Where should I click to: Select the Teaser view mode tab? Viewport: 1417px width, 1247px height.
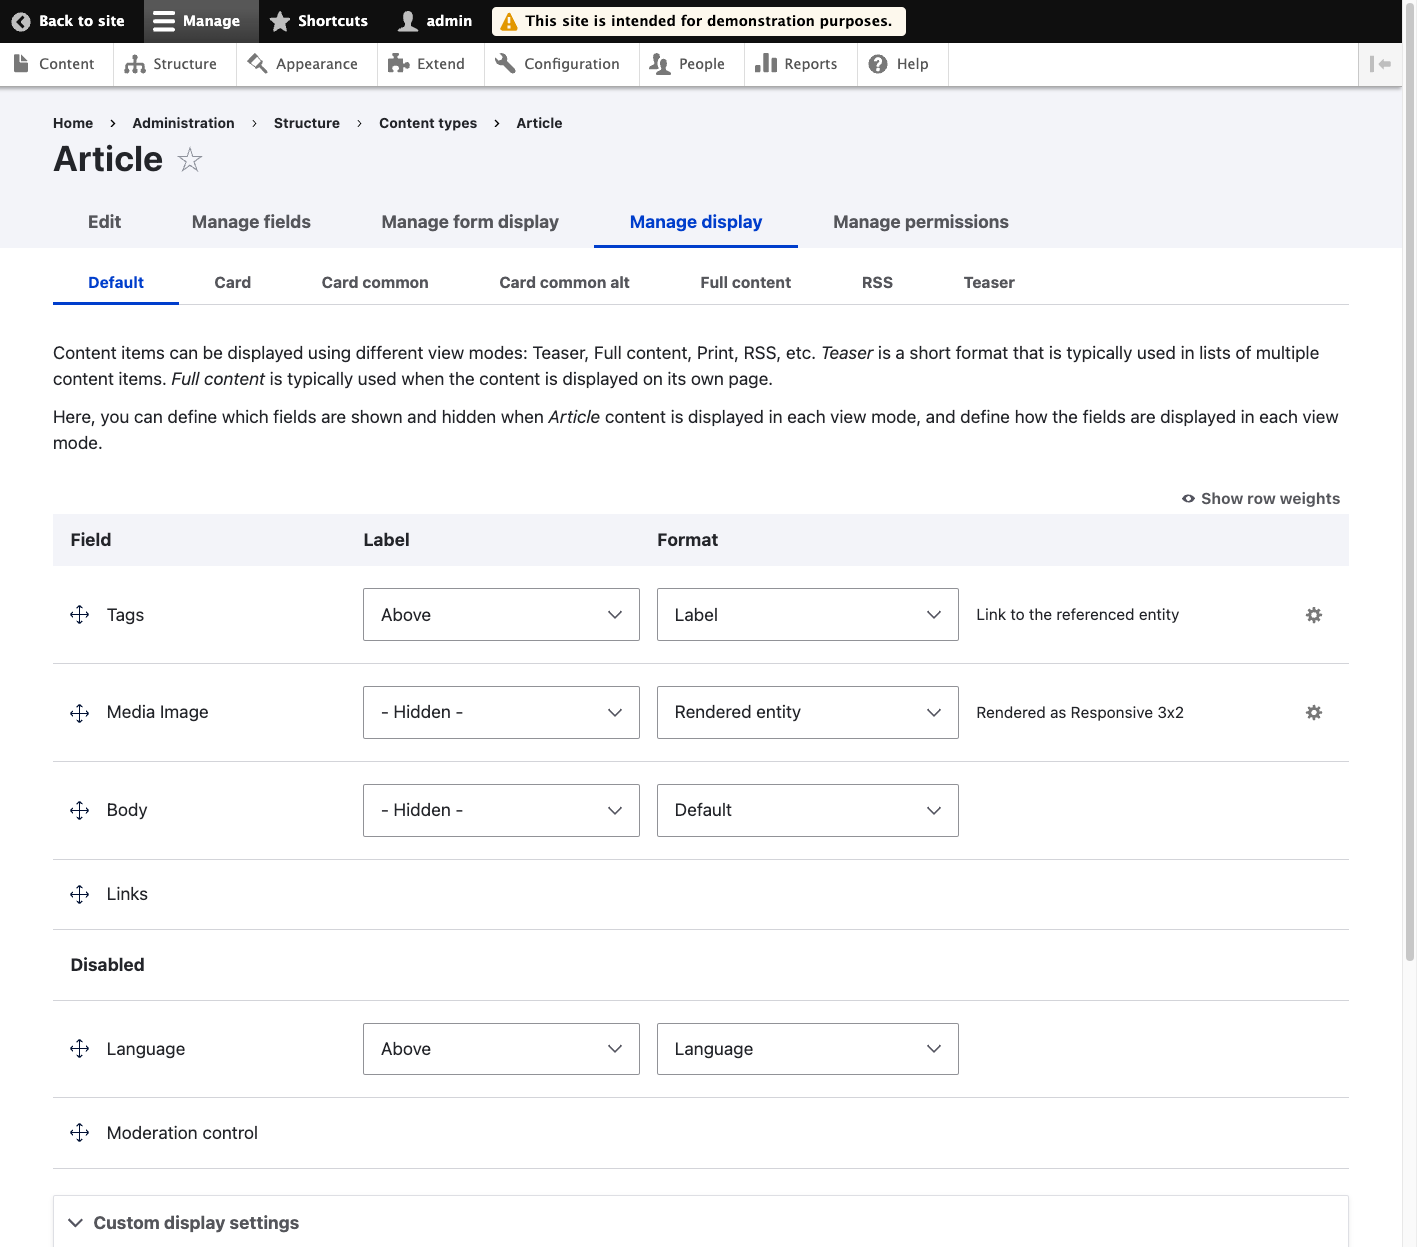pyautogui.click(x=988, y=282)
